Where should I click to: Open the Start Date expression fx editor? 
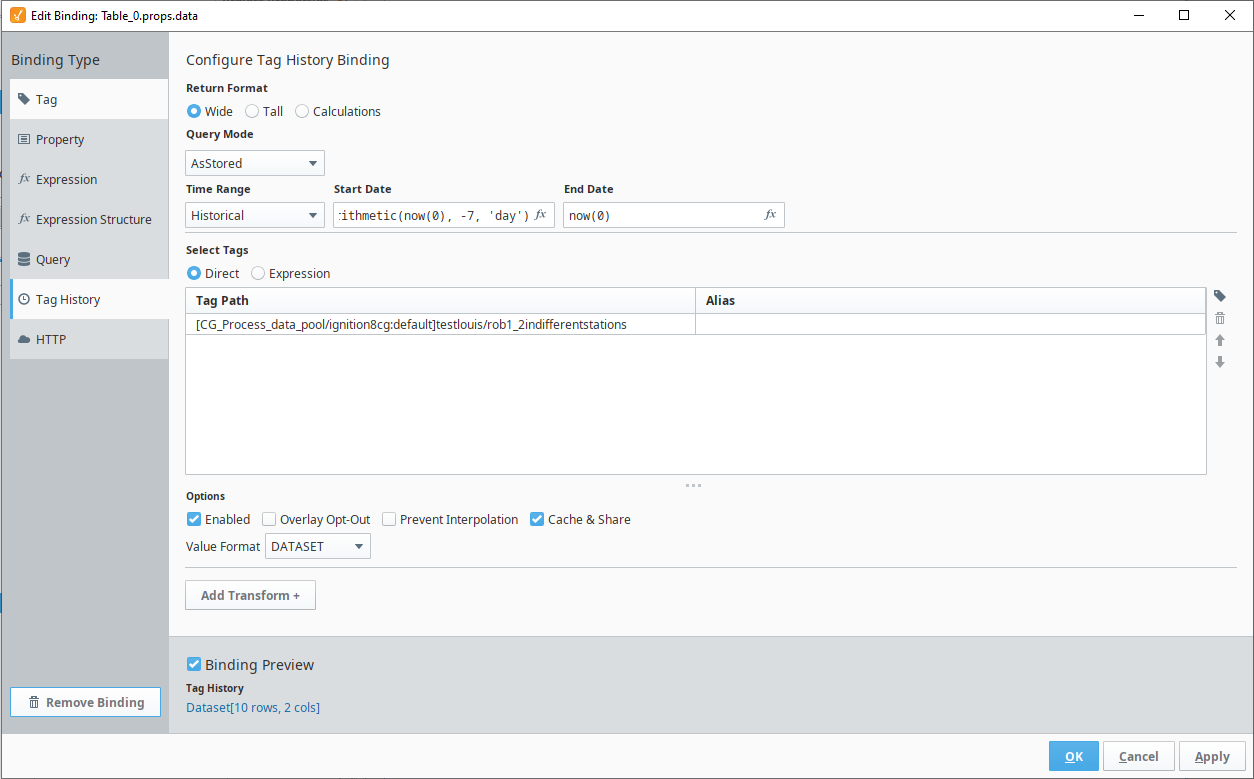coord(541,215)
